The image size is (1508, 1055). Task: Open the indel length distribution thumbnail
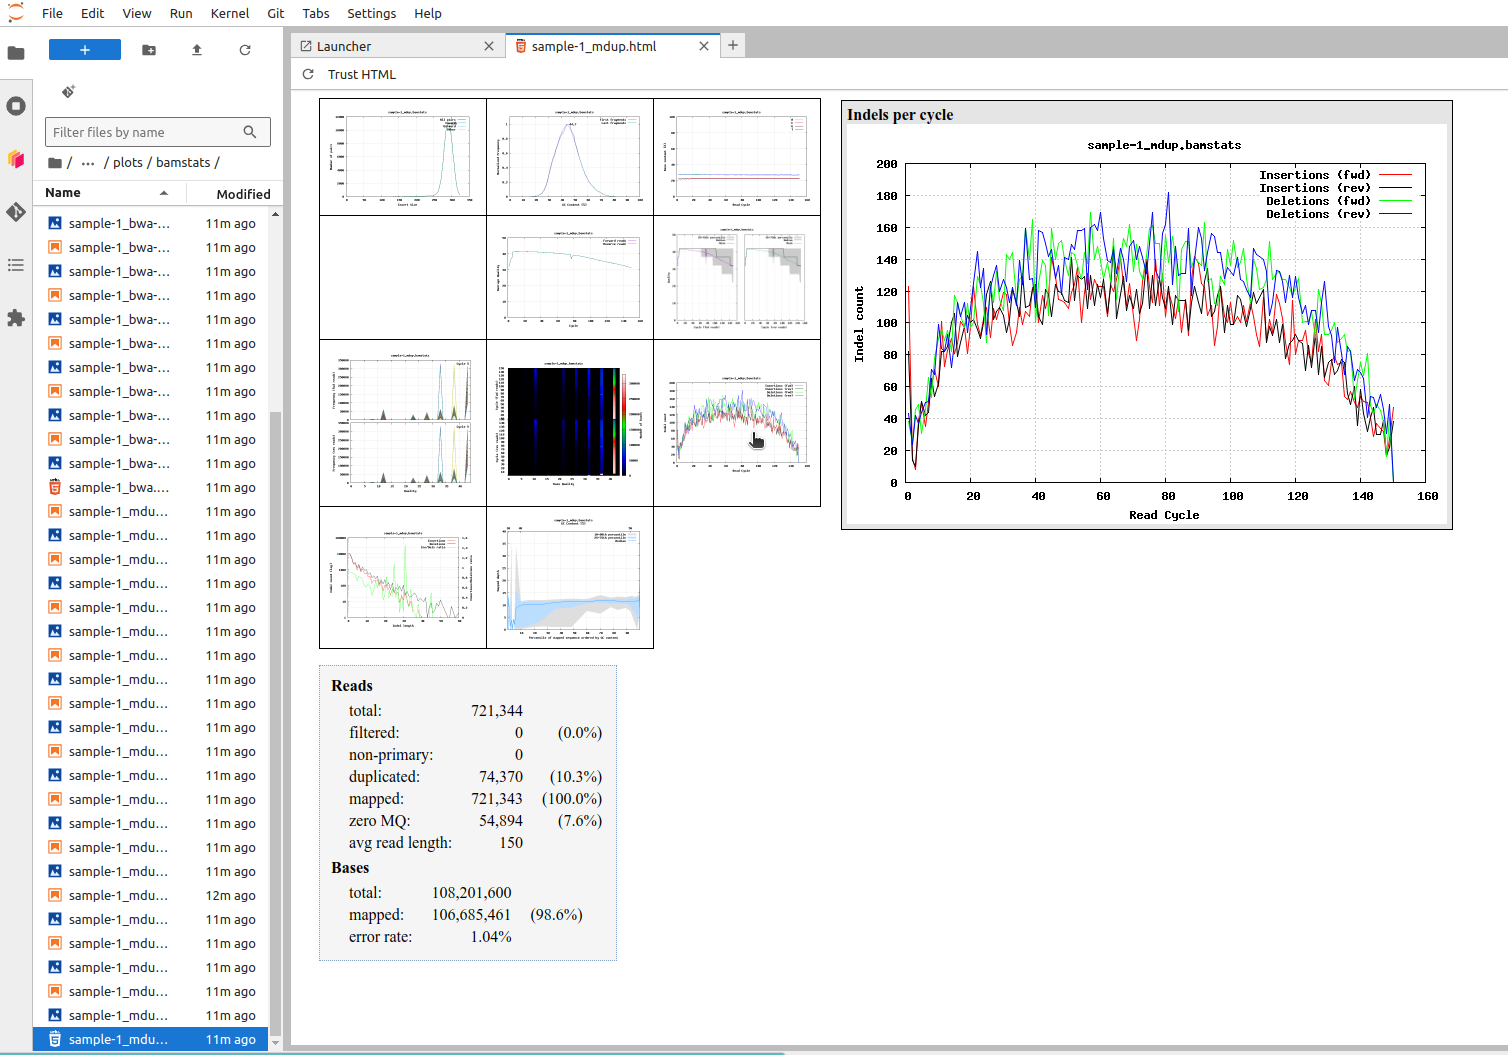click(x=403, y=578)
